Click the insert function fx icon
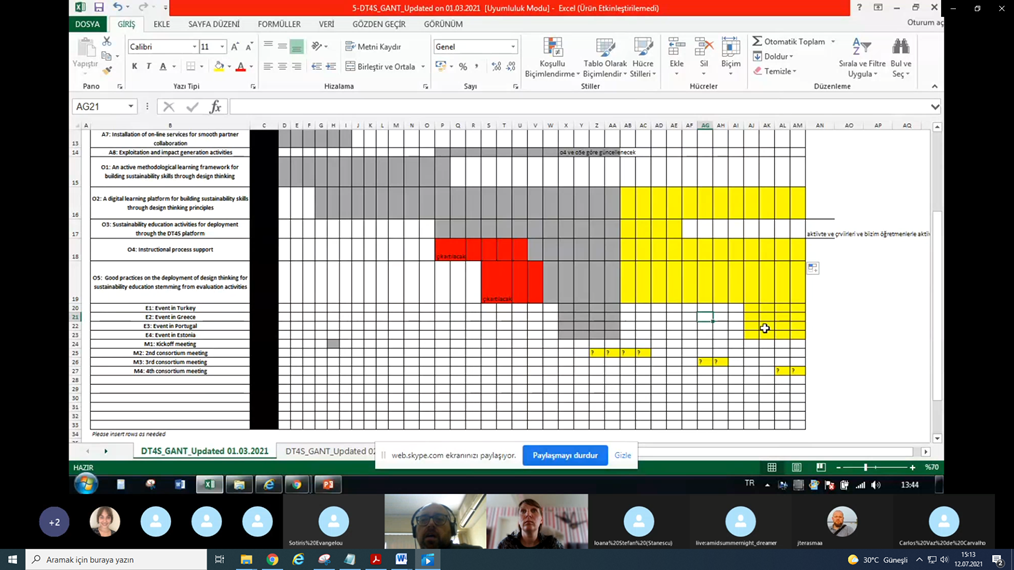 [215, 107]
